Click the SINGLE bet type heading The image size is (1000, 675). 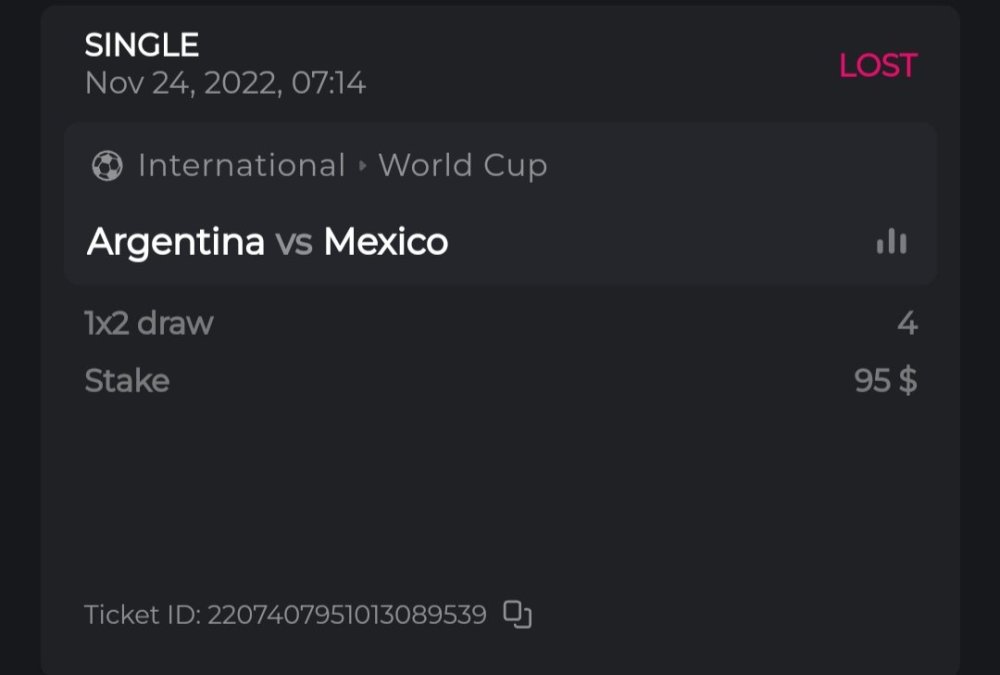142,45
